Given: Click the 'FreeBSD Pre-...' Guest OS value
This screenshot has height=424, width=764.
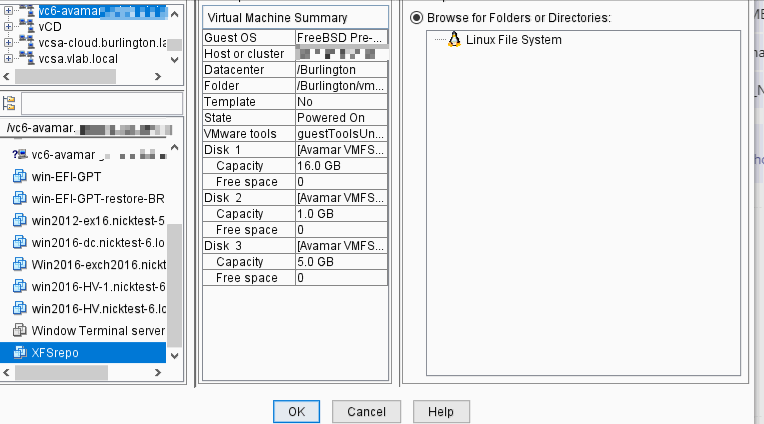Looking at the screenshot, I should pos(341,38).
